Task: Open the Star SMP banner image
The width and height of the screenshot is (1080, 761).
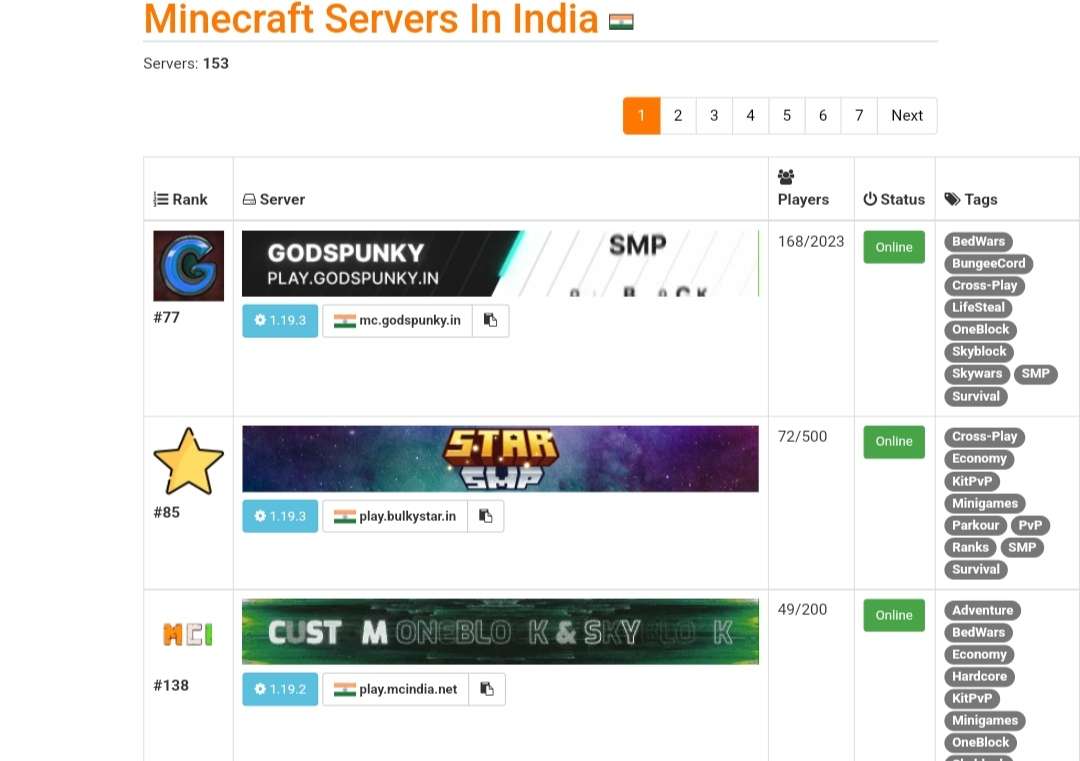Action: click(x=500, y=459)
